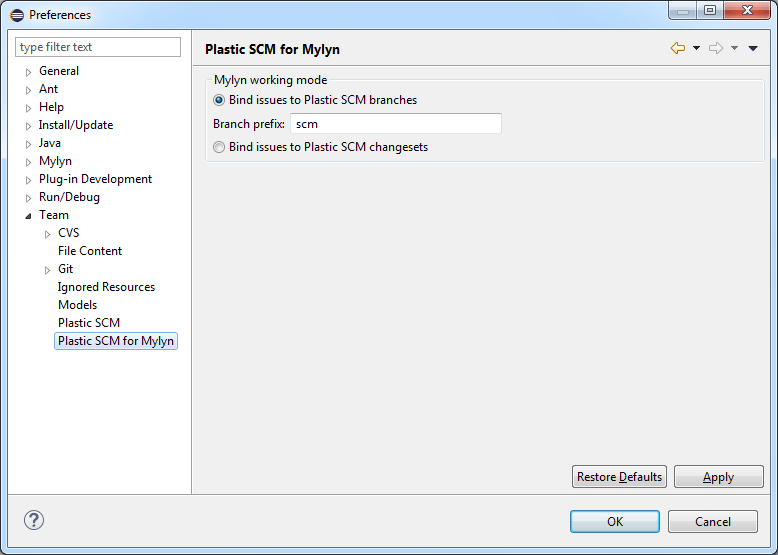Select CVS under Team
Viewport: 778px width, 555px height.
tap(68, 233)
